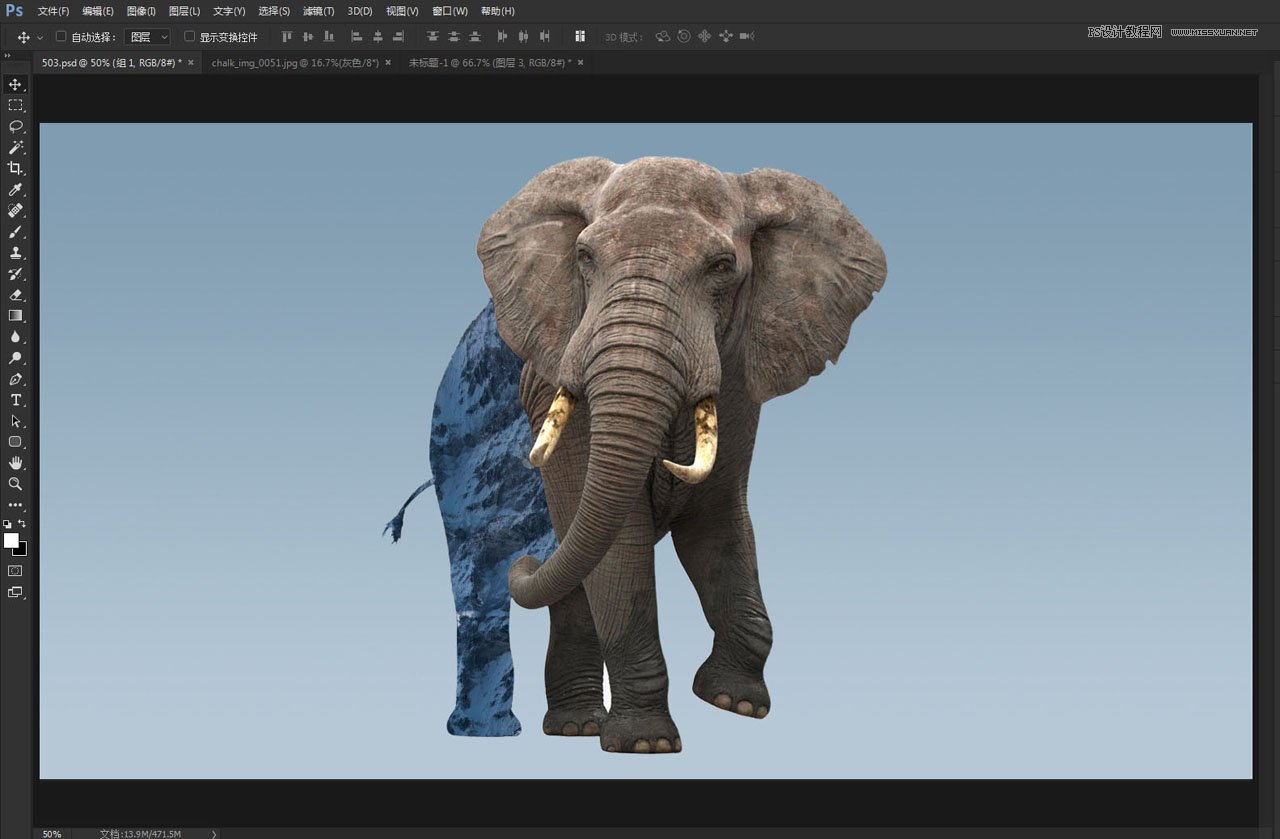Open the 滤镜(T) menu
The image size is (1280, 839).
coord(318,11)
